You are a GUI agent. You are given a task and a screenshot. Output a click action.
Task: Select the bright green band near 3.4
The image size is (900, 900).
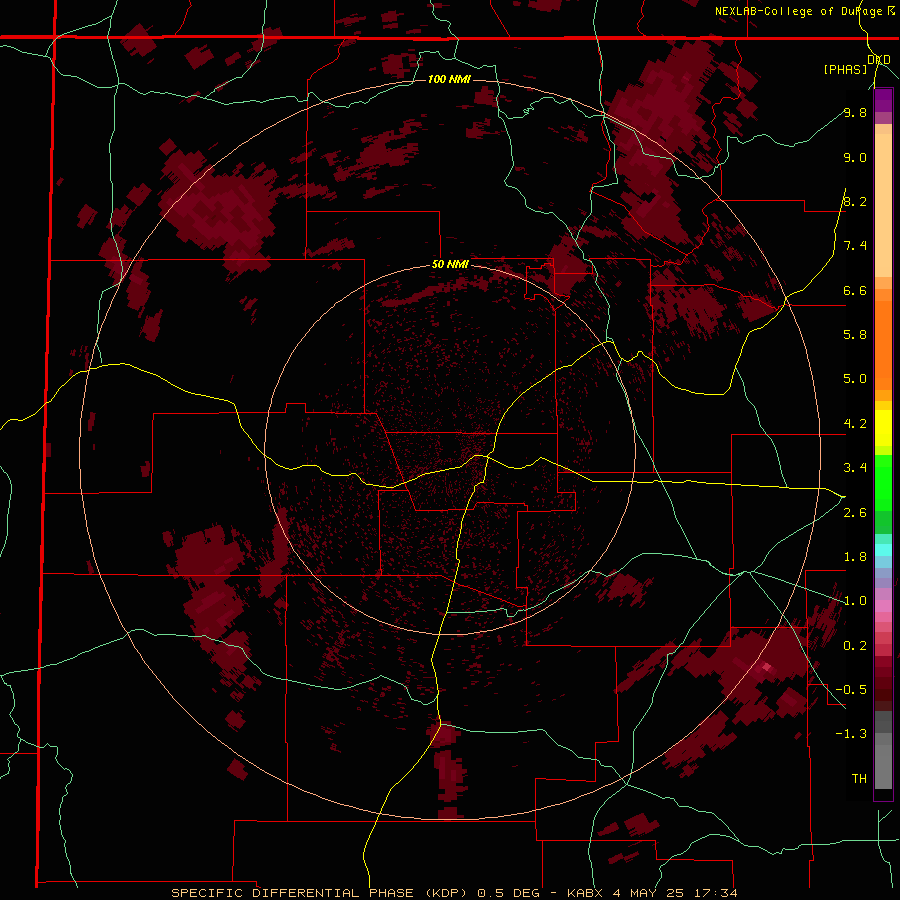click(883, 482)
